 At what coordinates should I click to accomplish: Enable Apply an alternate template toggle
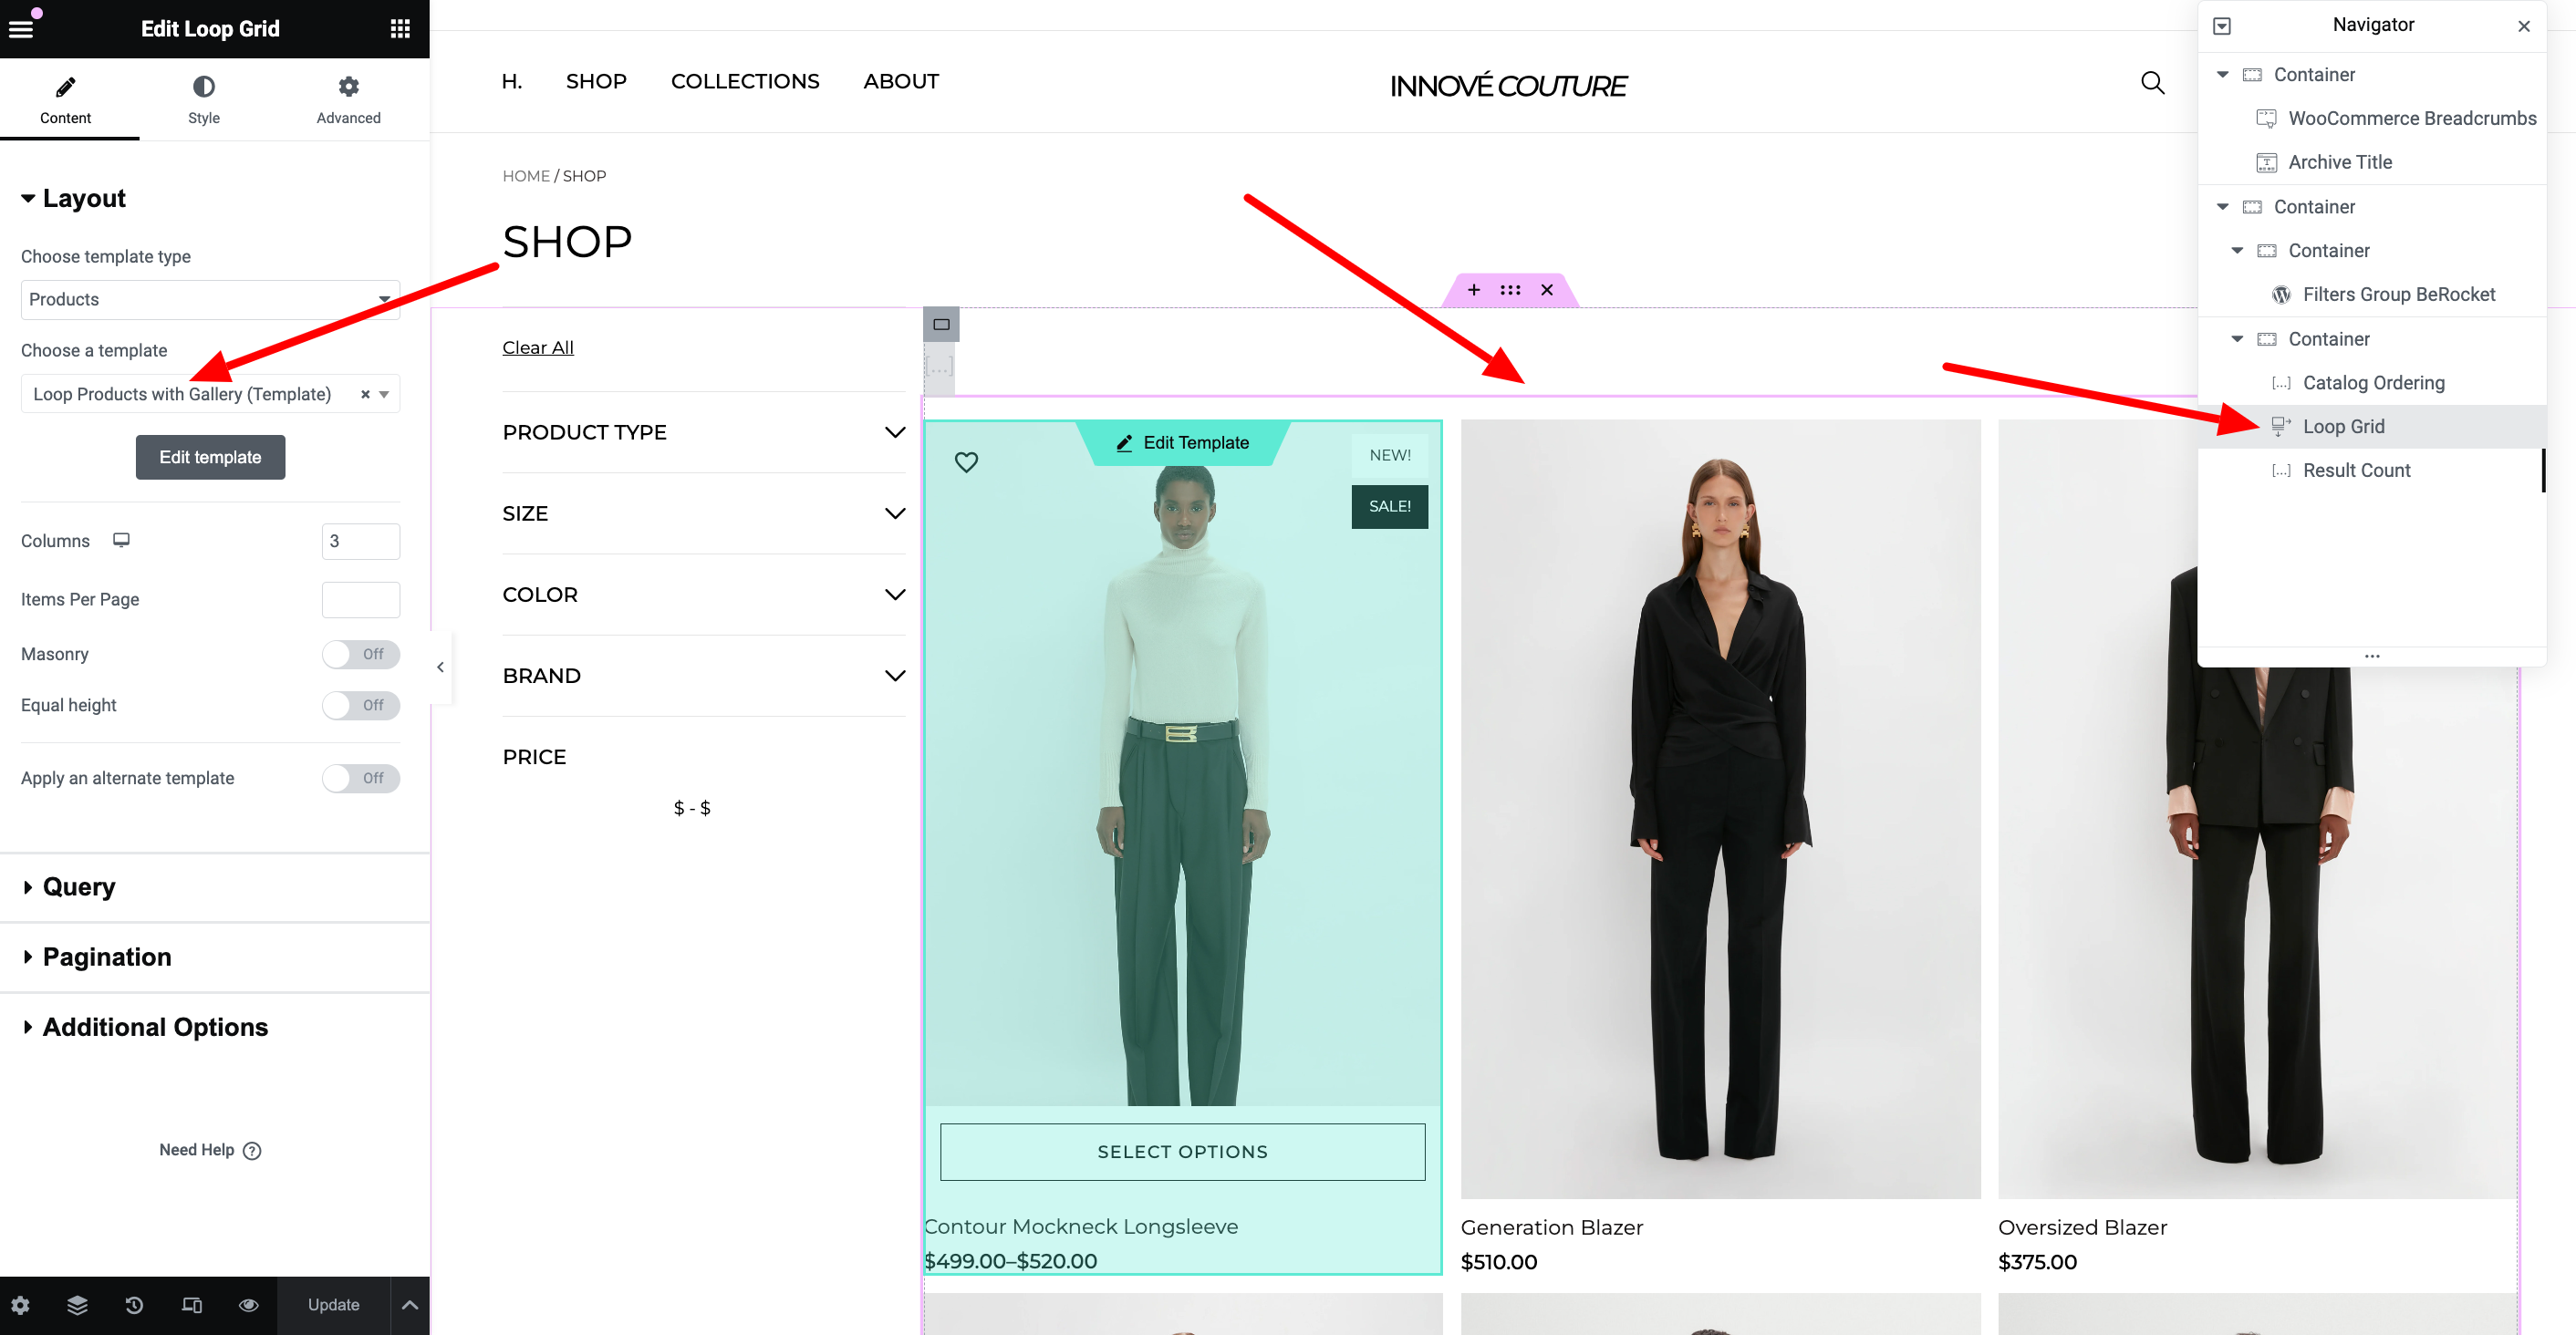click(360, 778)
